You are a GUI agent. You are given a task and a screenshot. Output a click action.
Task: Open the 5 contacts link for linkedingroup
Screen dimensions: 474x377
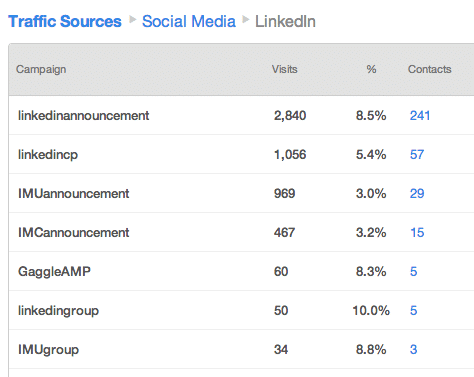(413, 310)
